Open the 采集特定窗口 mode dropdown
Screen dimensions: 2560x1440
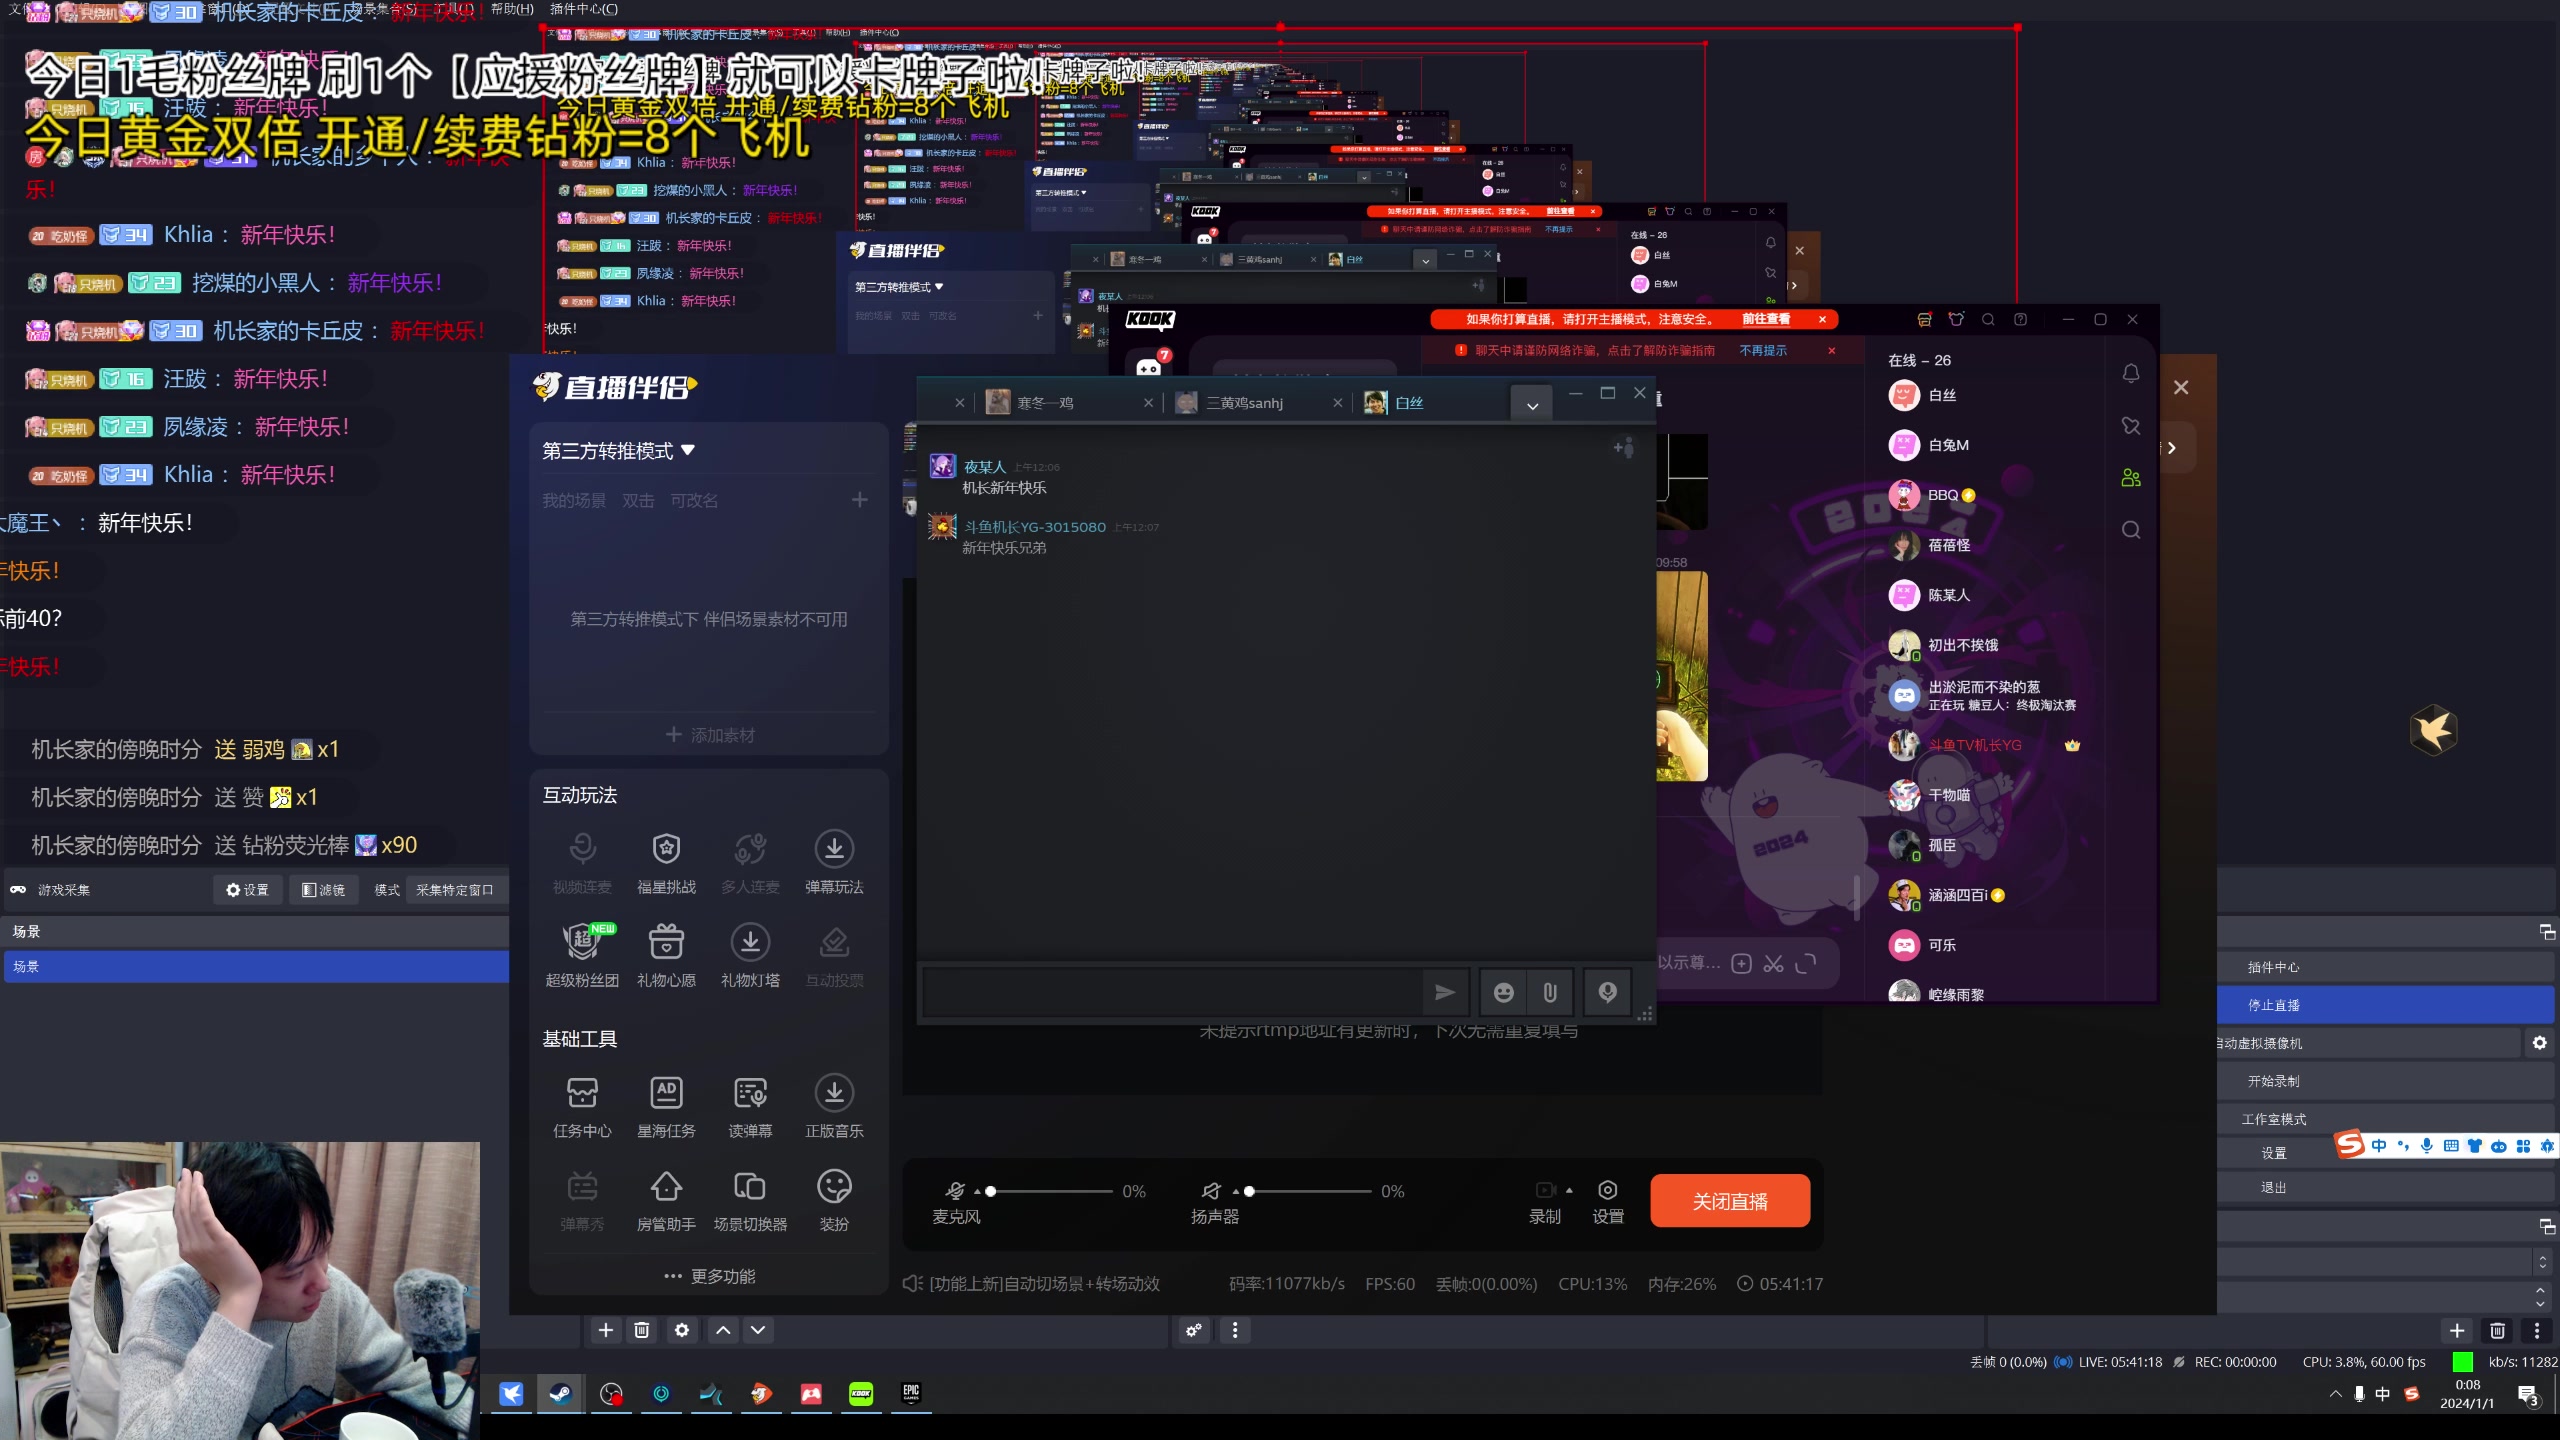pyautogui.click(x=455, y=890)
